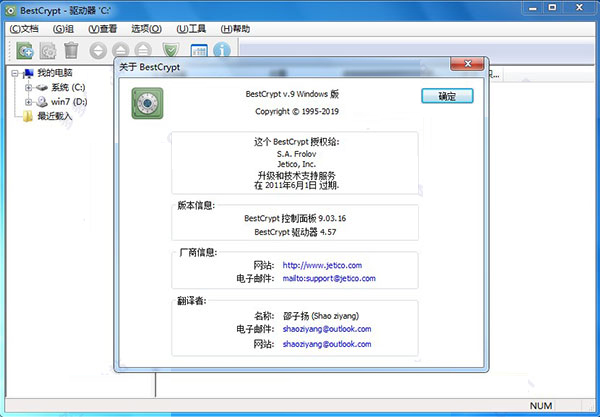Open the (C)文档 menu
The width and height of the screenshot is (600, 417).
[24, 29]
